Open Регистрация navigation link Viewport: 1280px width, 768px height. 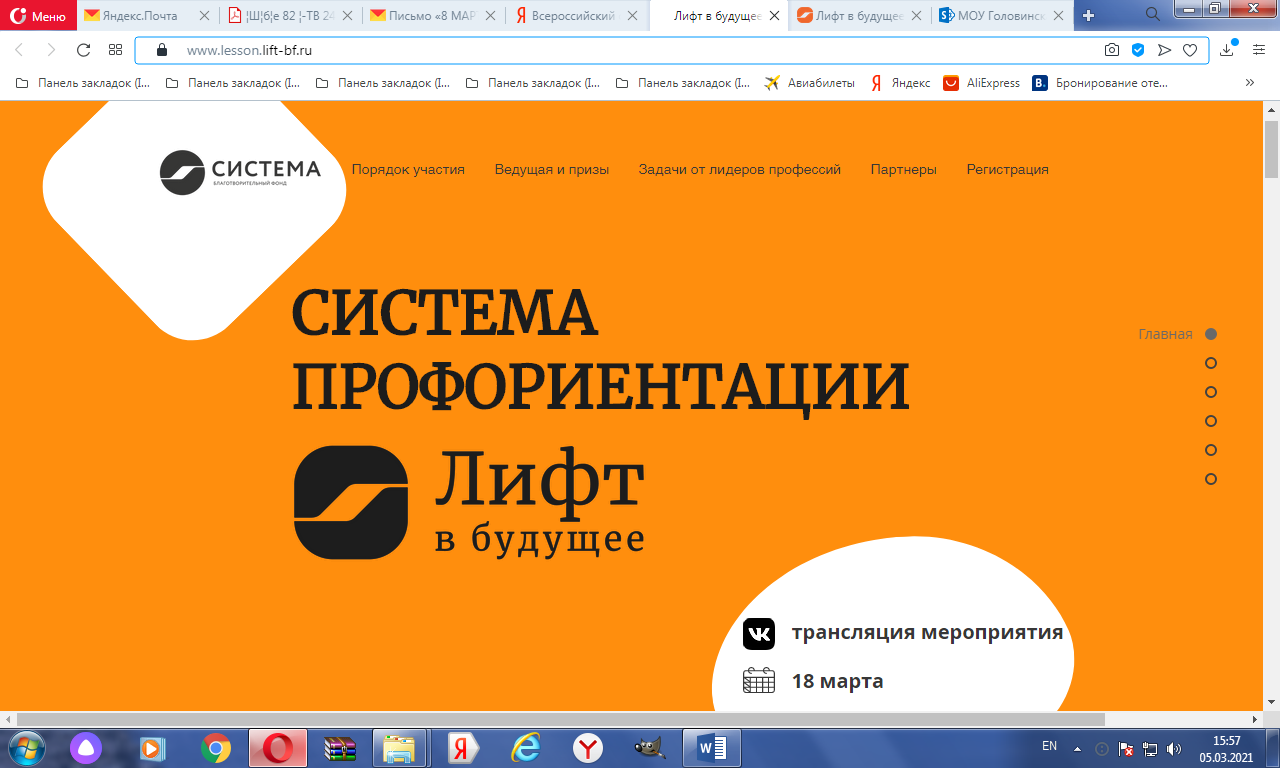[1007, 170]
